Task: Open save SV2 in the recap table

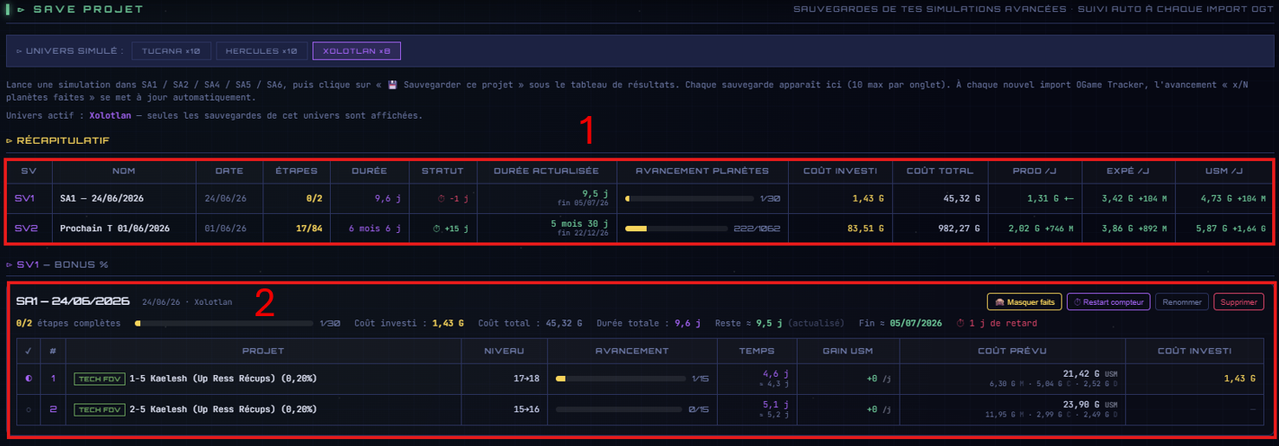Action: [x=24, y=228]
